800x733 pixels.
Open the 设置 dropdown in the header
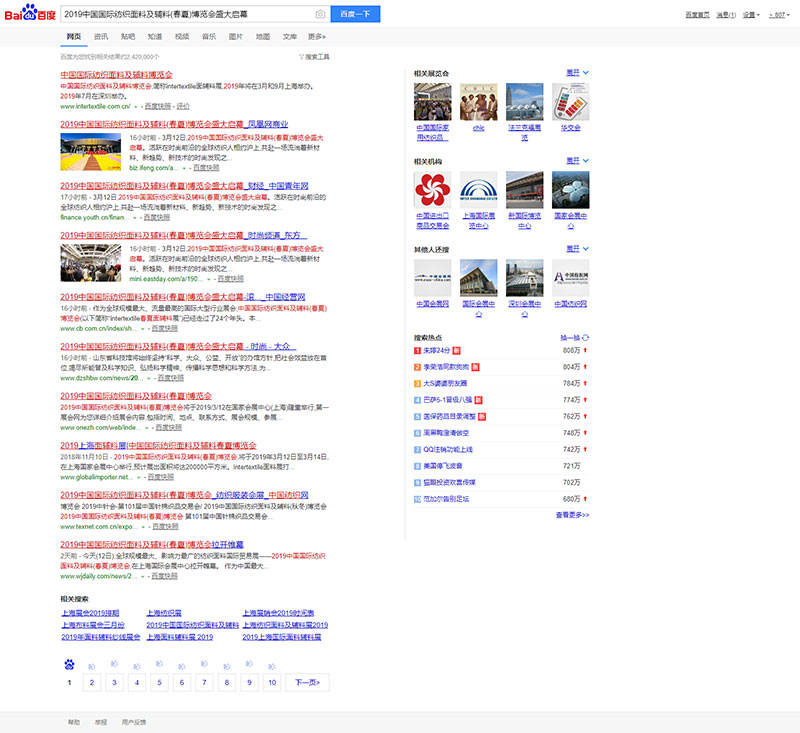coord(751,15)
